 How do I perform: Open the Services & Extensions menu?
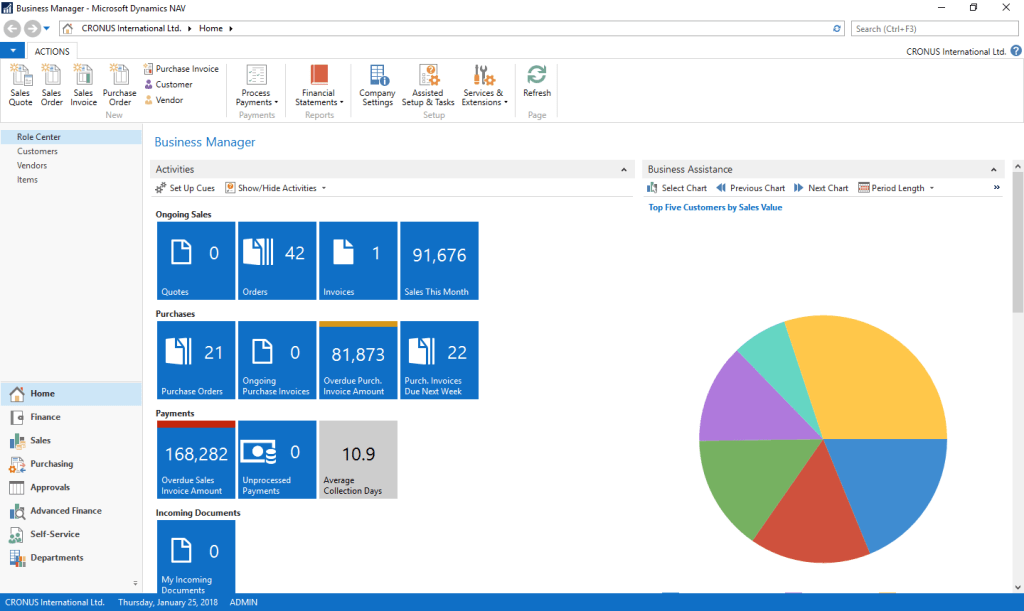click(x=484, y=85)
